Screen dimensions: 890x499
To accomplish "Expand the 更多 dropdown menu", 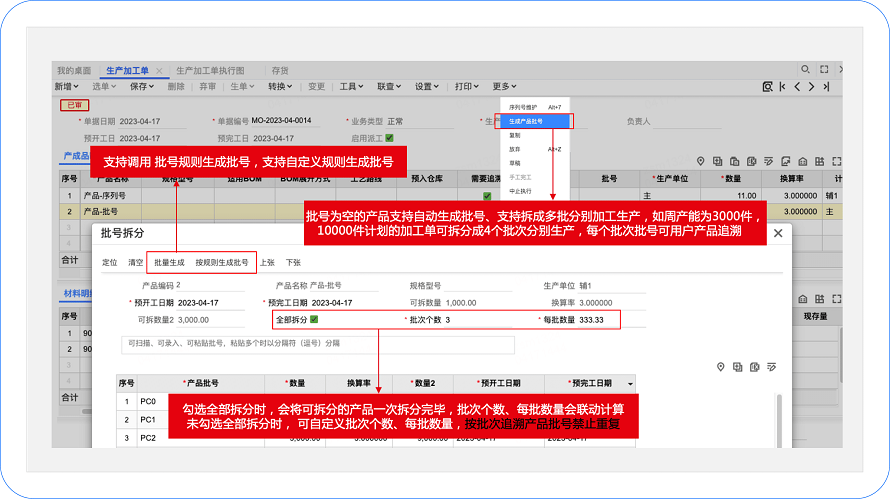I will click(504, 87).
